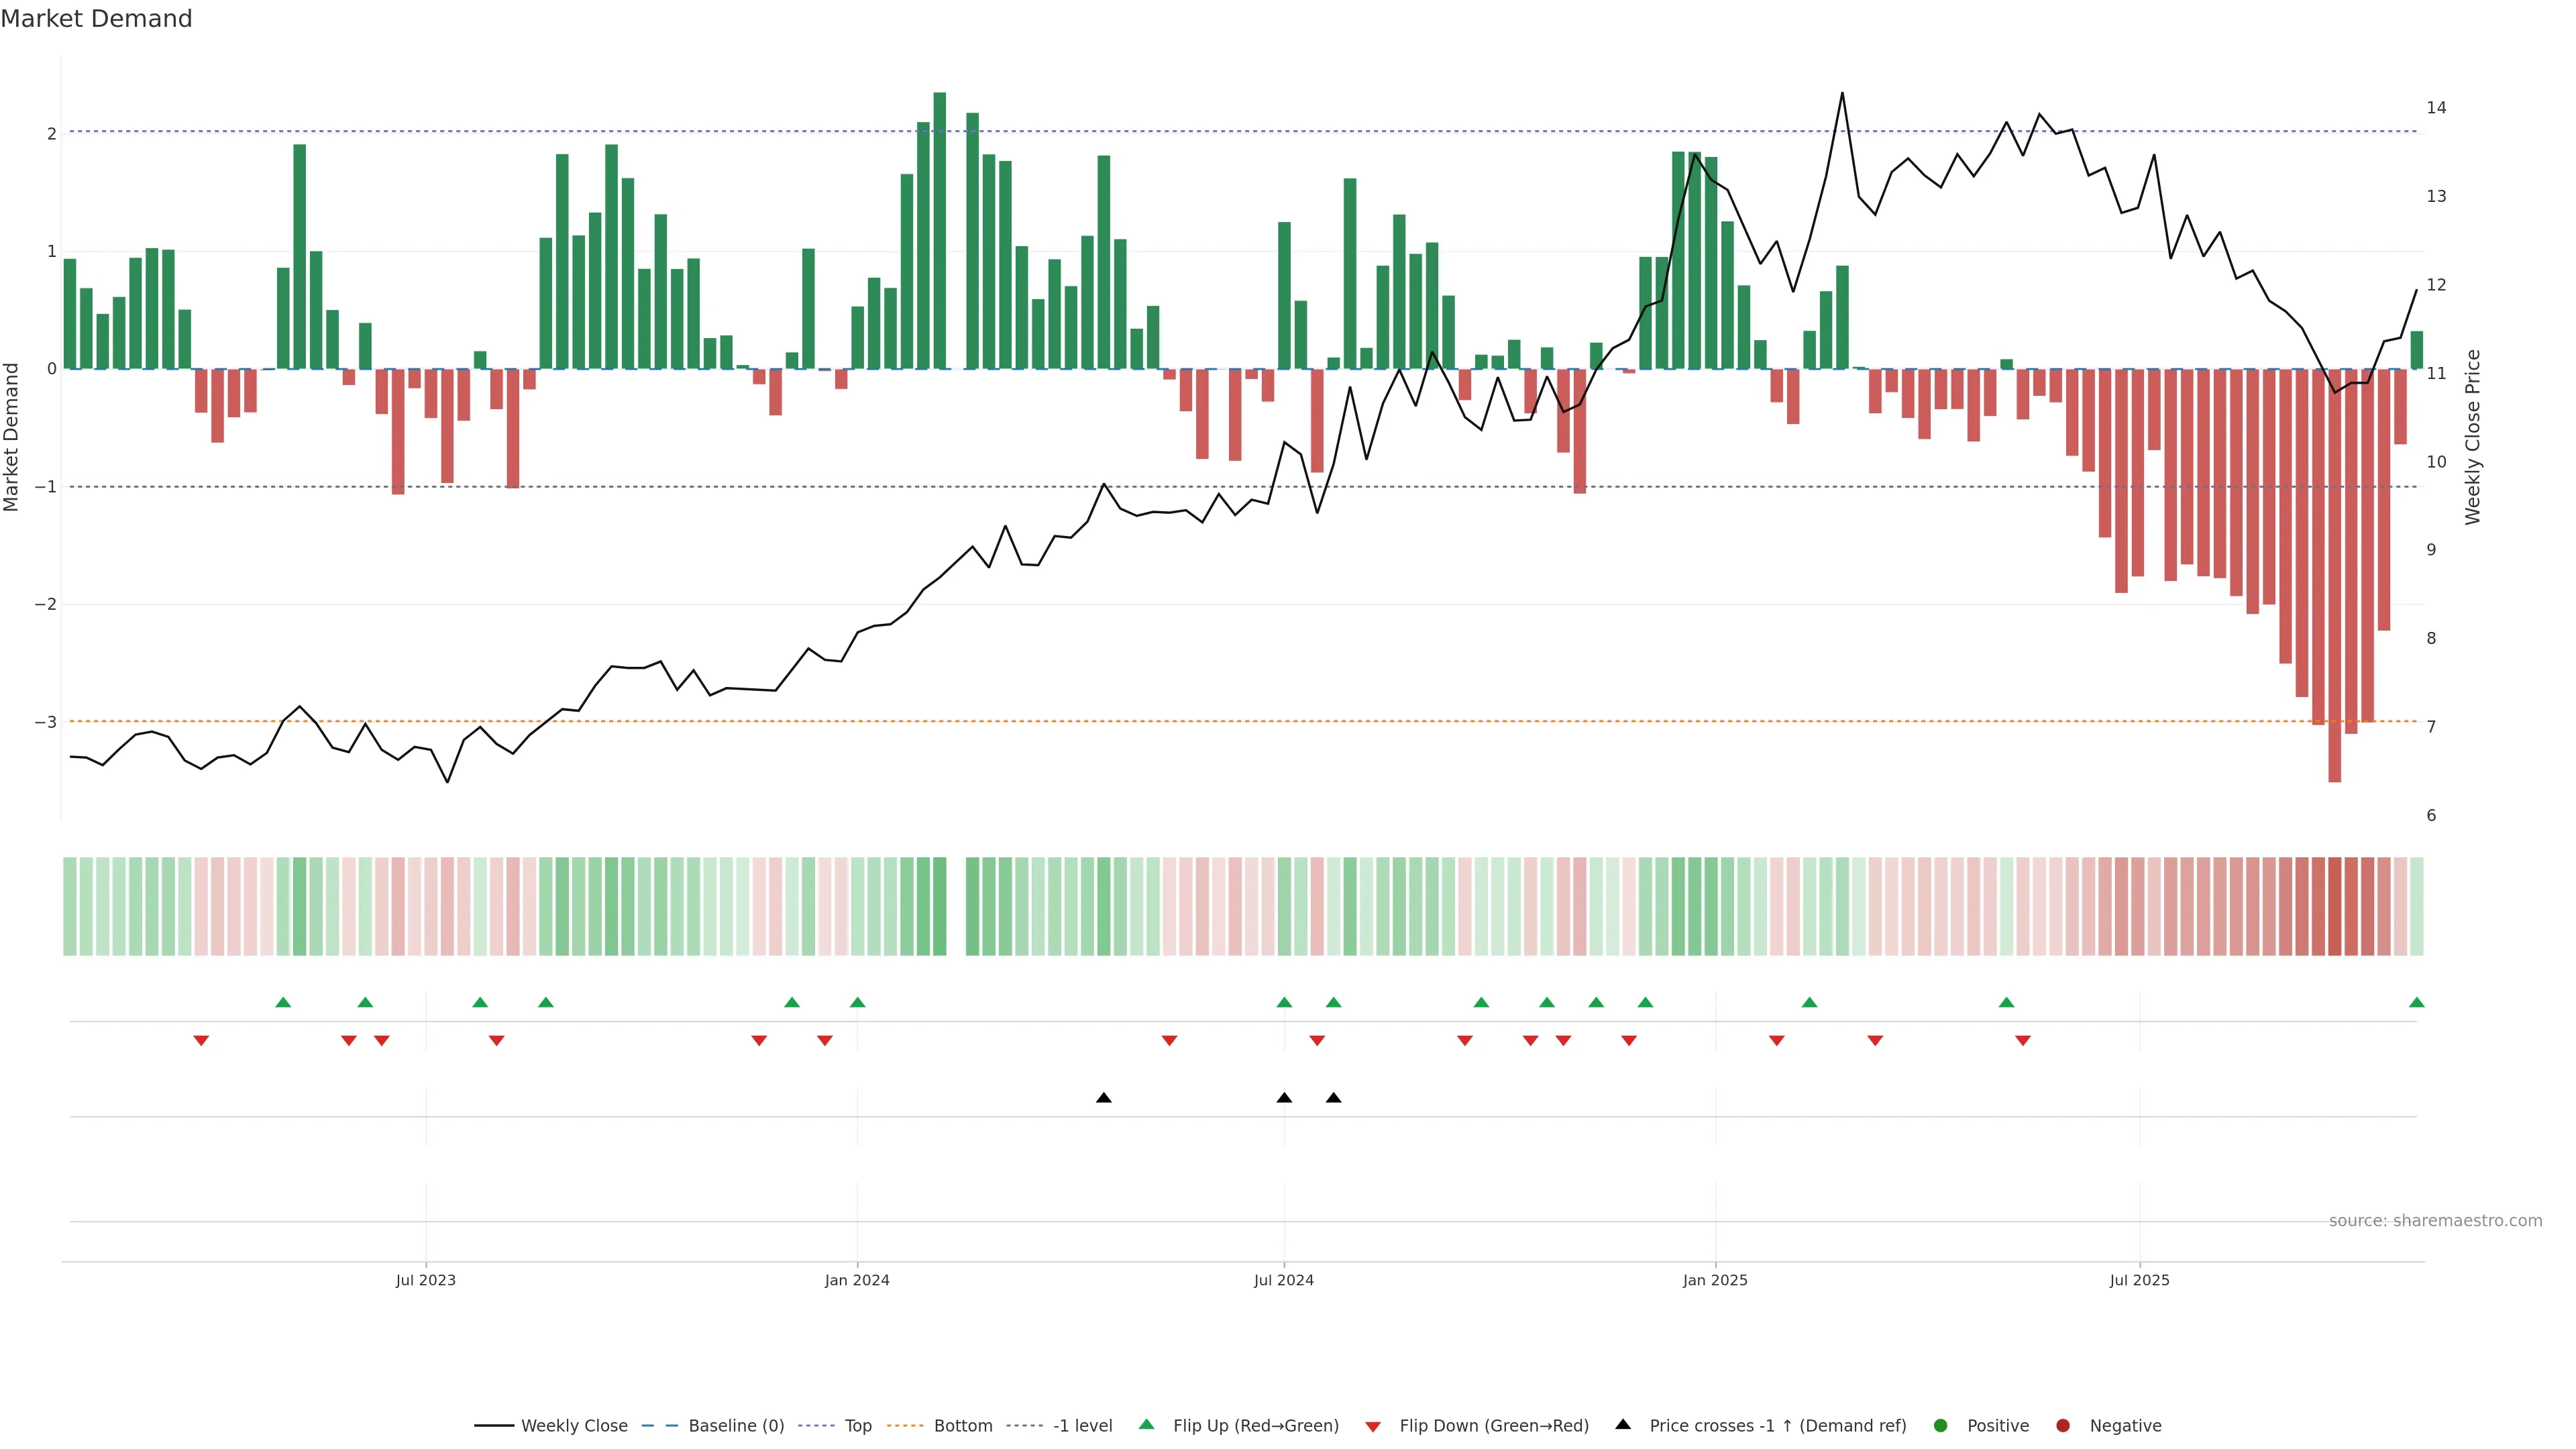Click the tallest green demand bar
The width and height of the screenshot is (2576, 1449).
point(939,230)
